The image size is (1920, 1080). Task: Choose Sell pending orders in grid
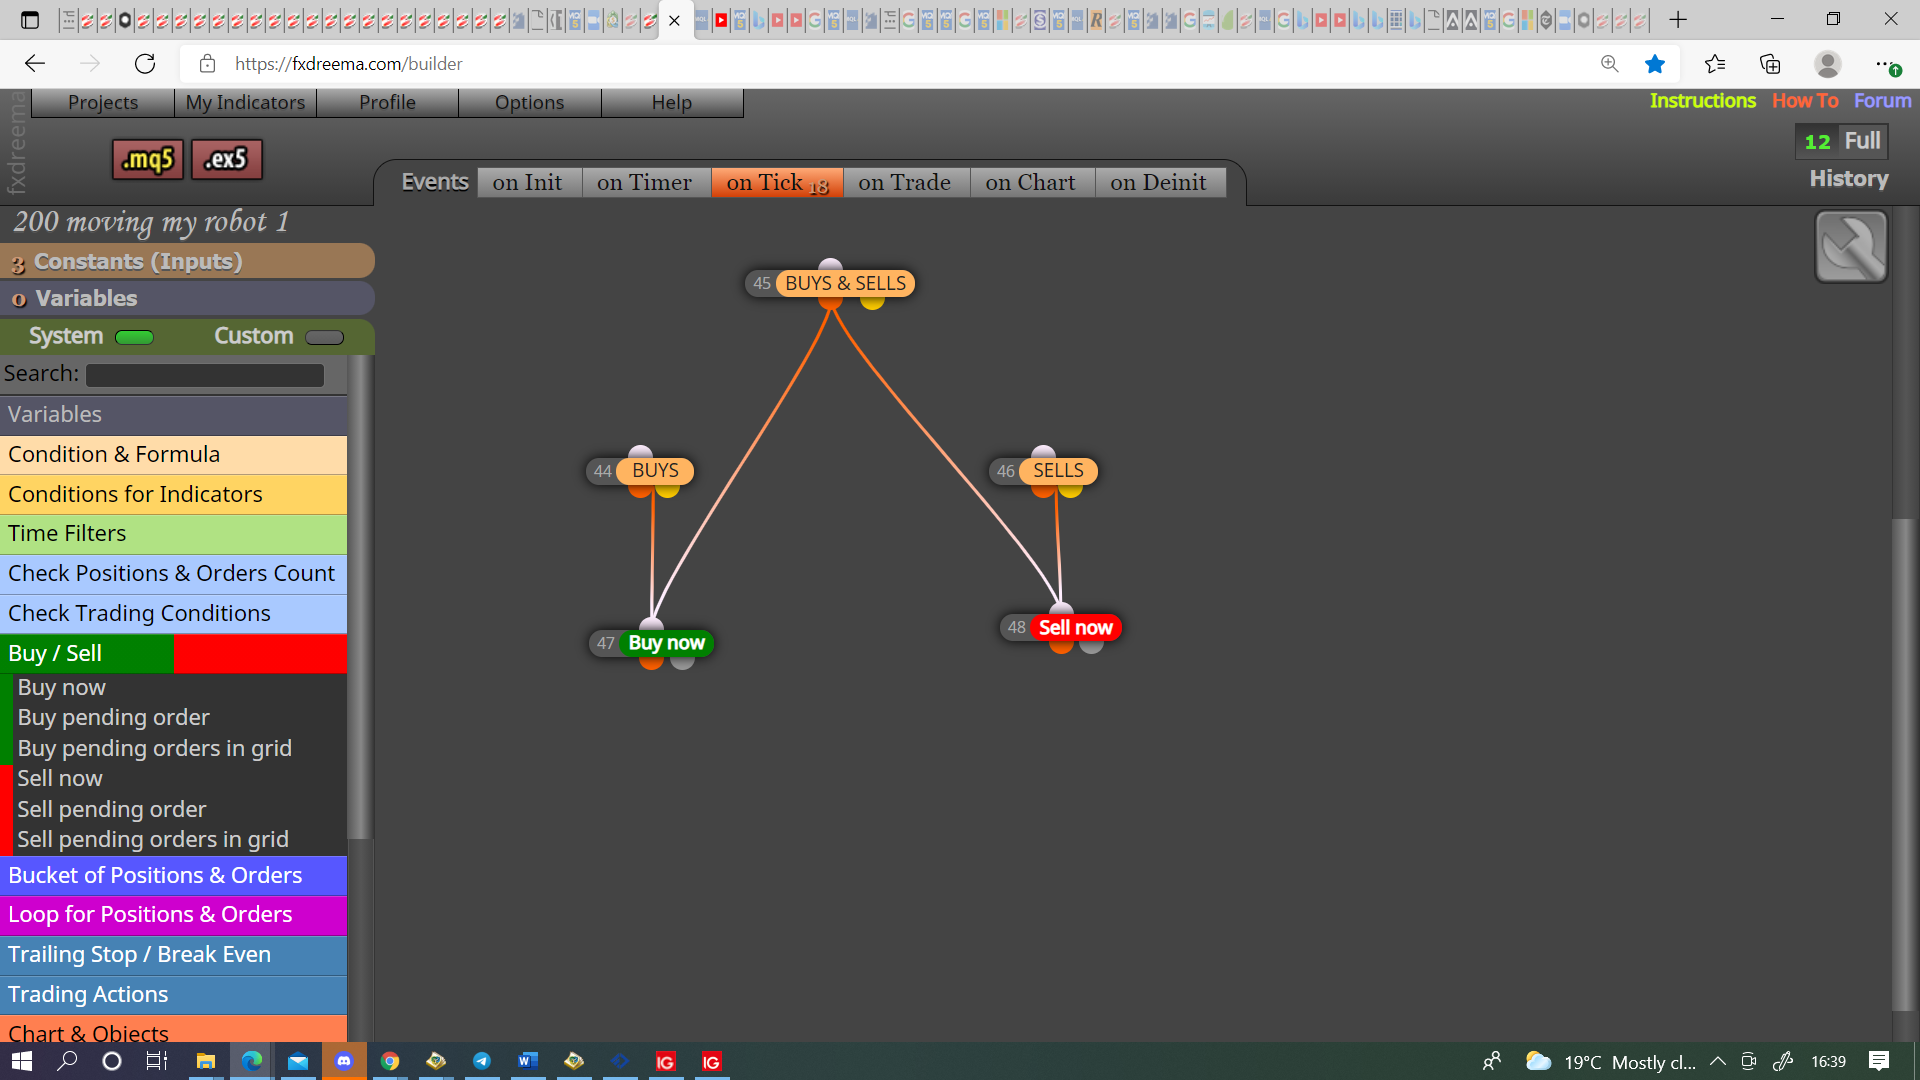[153, 840]
